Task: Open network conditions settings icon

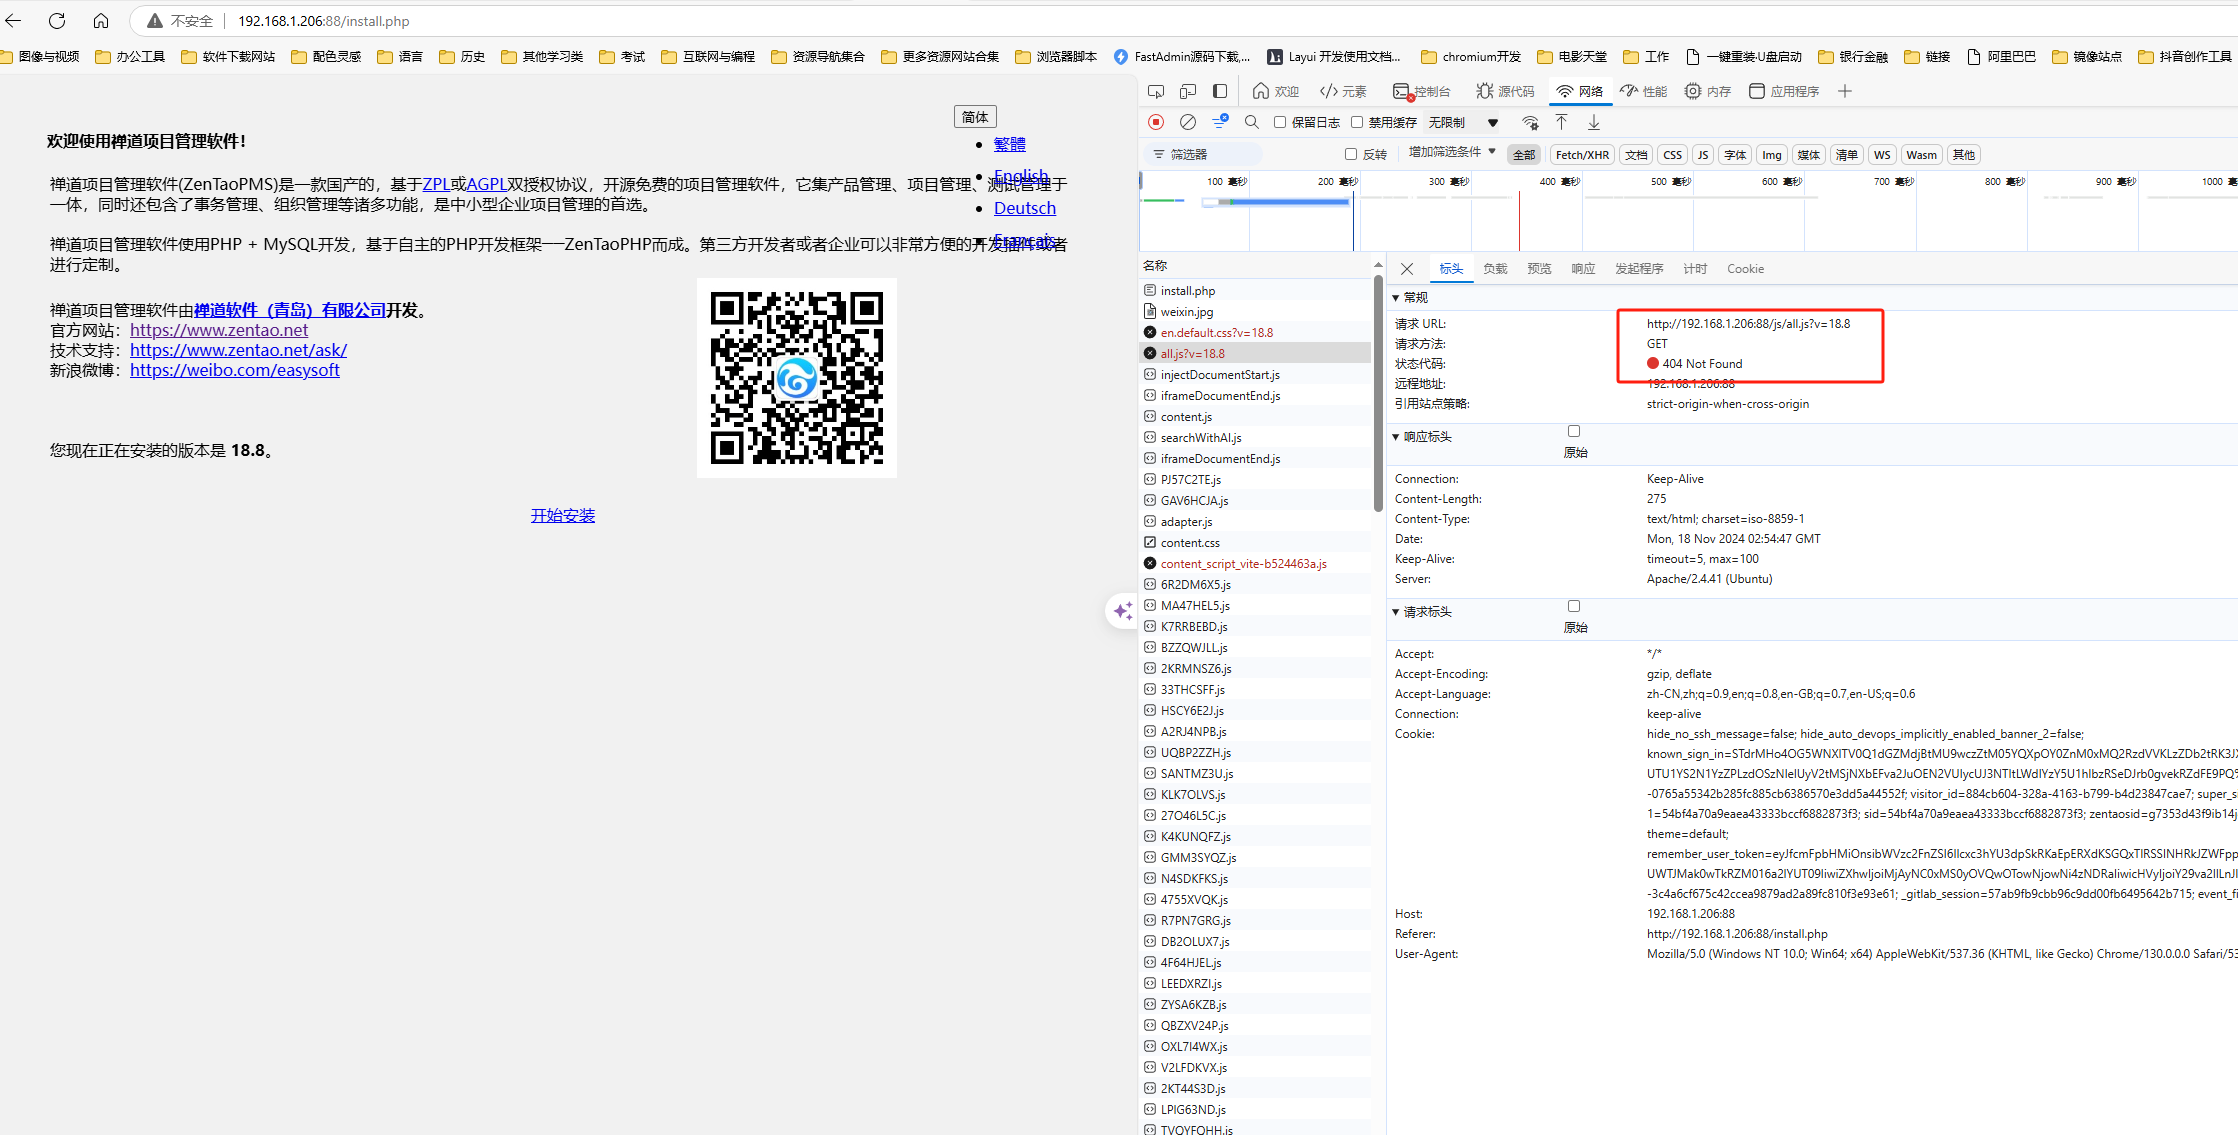Action: tap(1530, 122)
